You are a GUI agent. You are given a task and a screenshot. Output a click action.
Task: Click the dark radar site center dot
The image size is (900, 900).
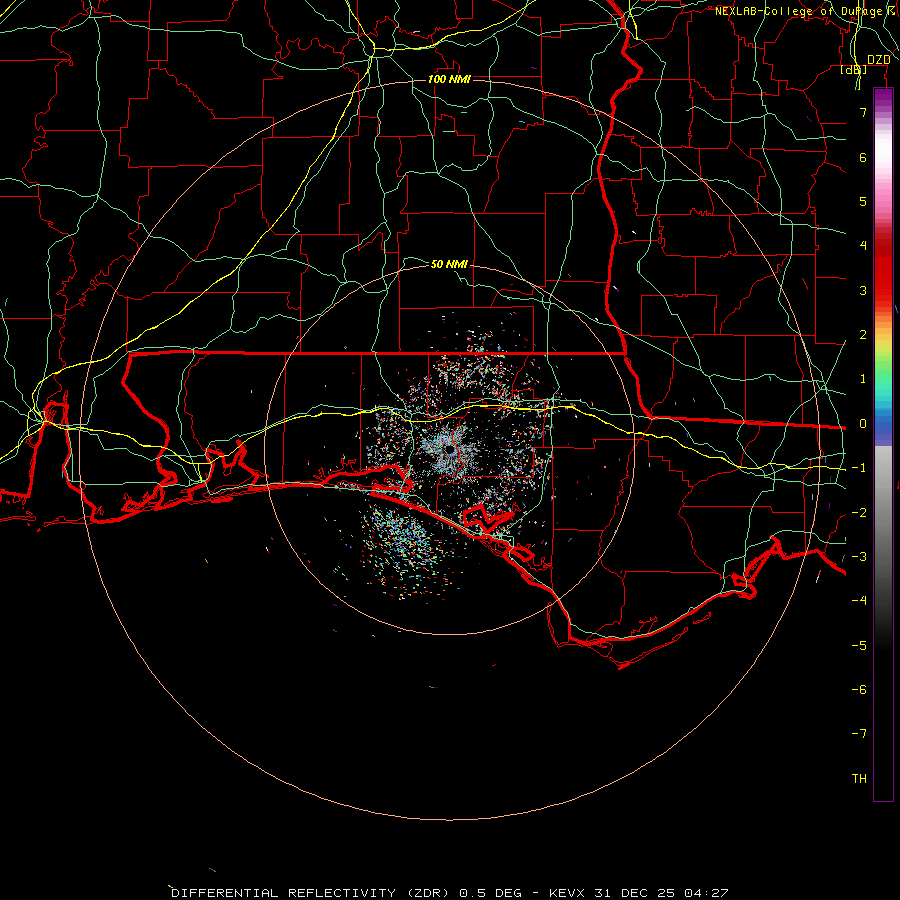pos(449,451)
